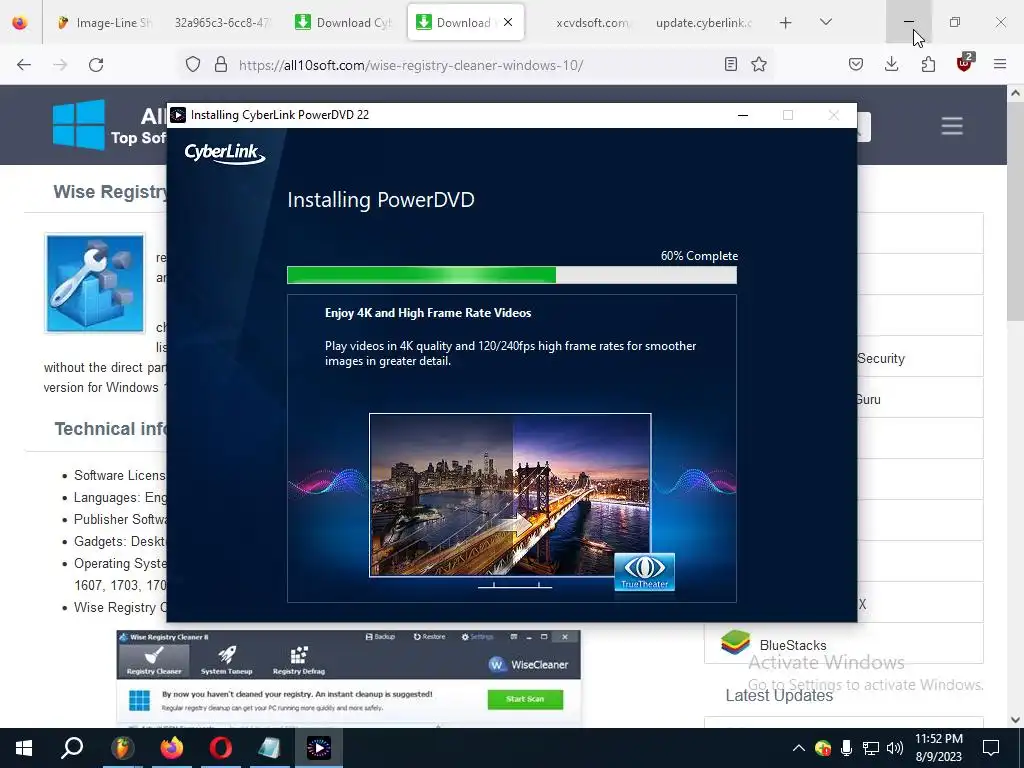Open the network tray icon

(x=871, y=748)
